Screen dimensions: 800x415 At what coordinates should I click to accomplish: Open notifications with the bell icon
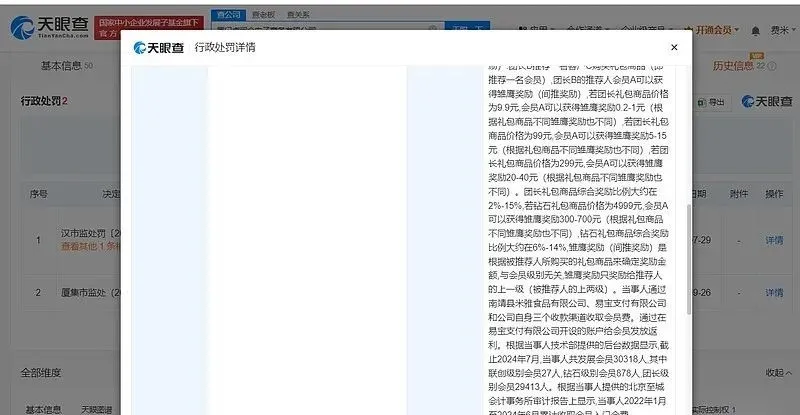click(x=756, y=31)
